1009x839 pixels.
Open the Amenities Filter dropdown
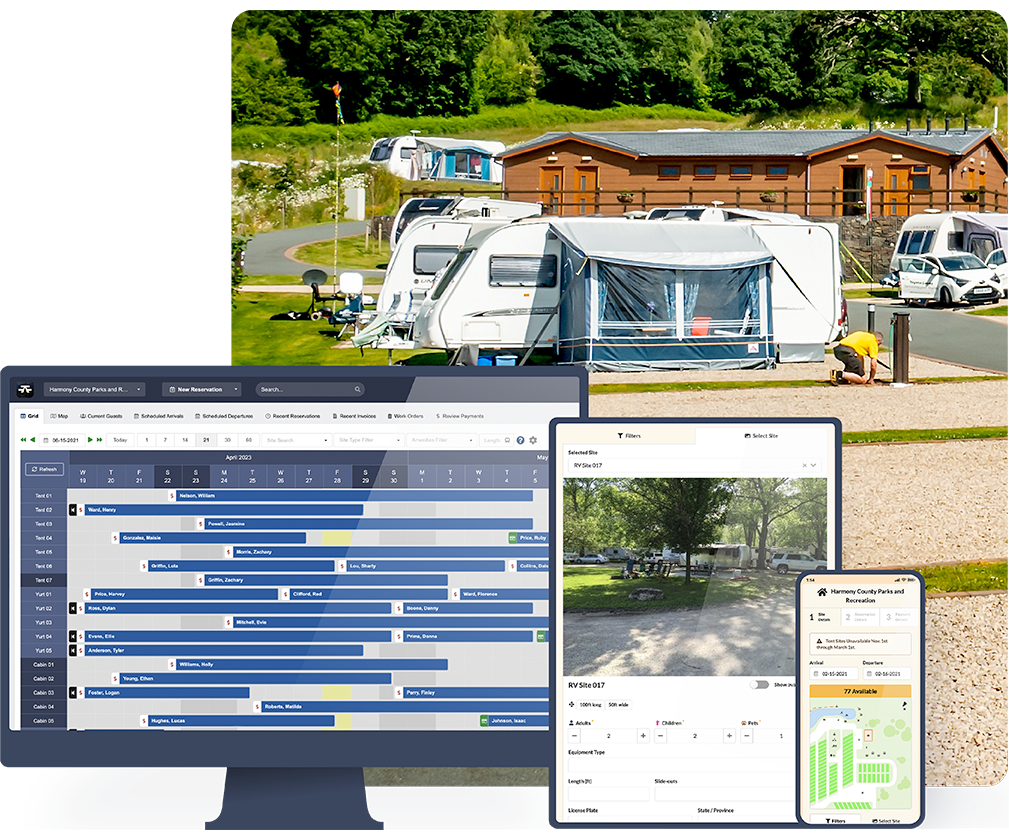pos(441,440)
